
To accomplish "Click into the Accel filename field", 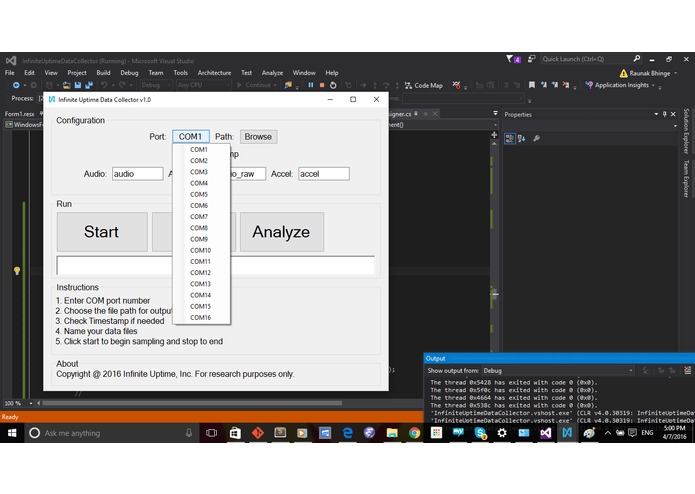I will click(x=324, y=174).
